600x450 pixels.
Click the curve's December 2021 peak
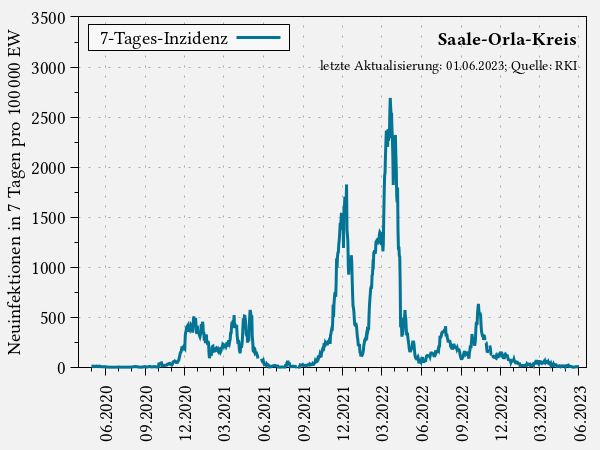click(346, 186)
